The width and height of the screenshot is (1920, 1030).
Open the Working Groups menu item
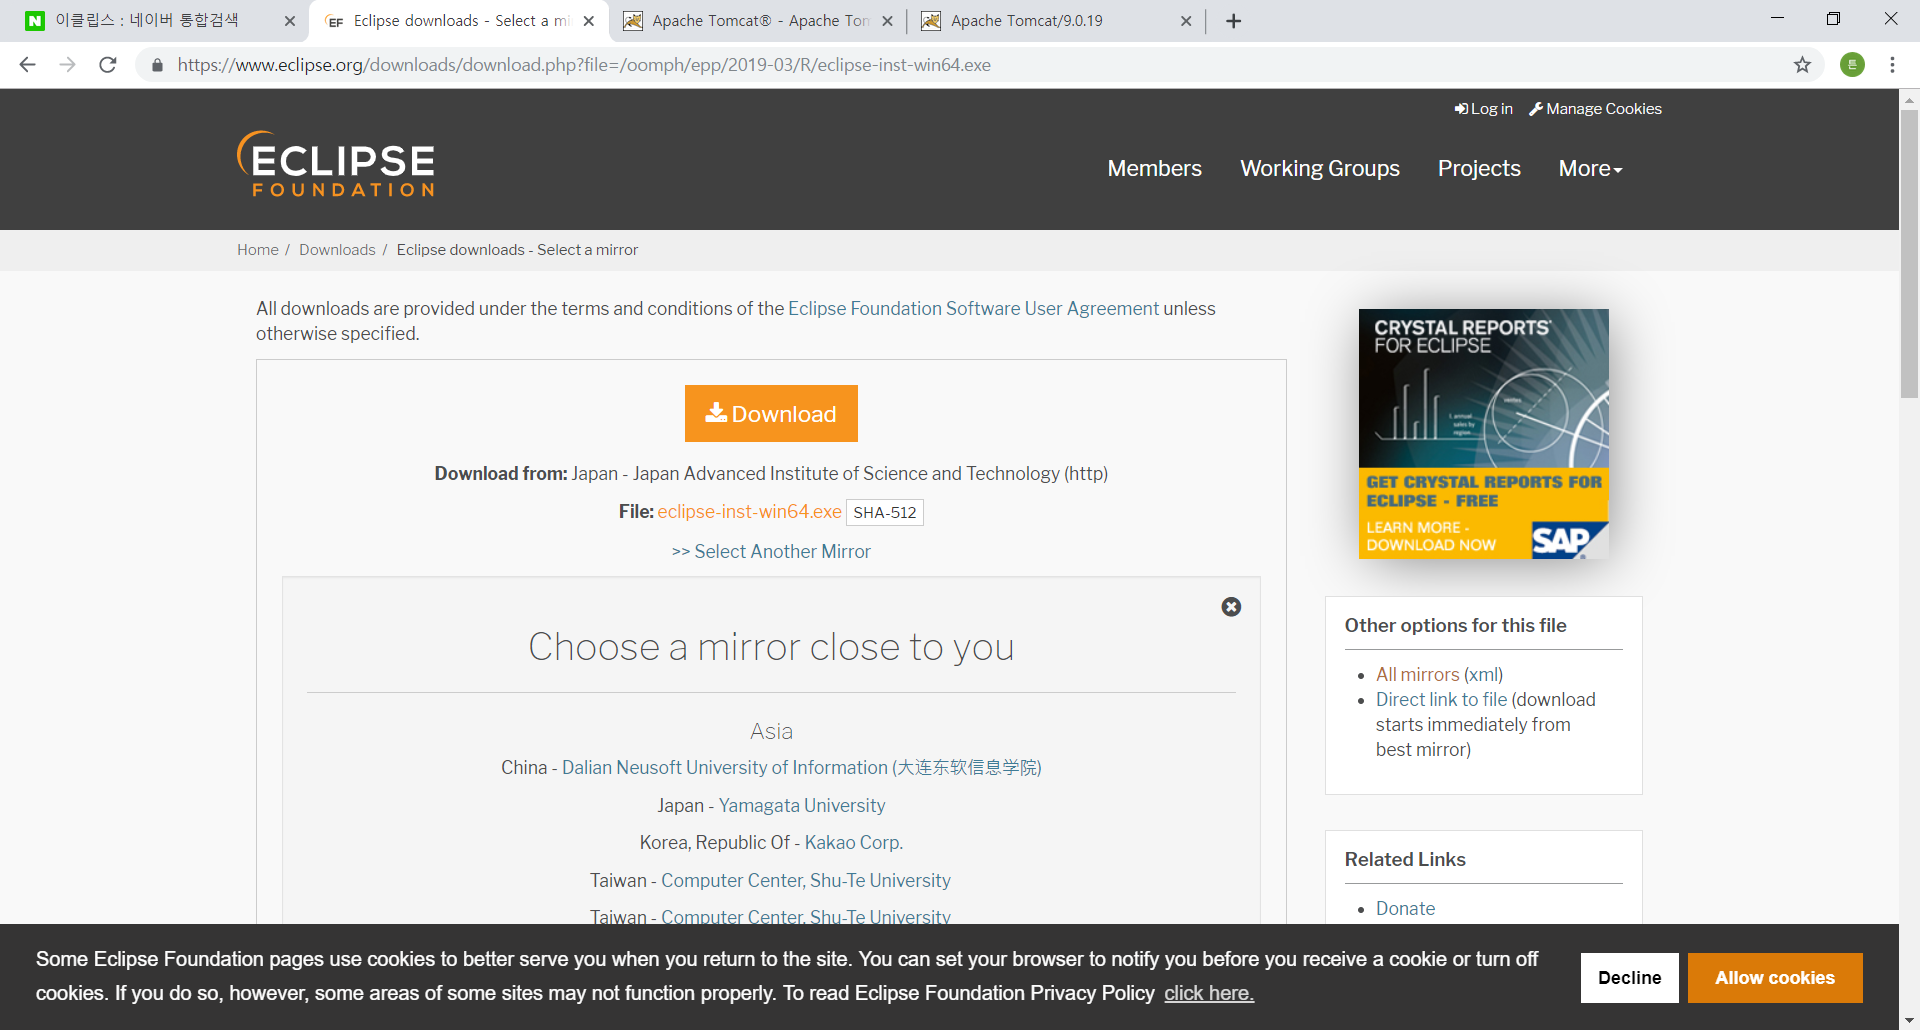[x=1320, y=169]
